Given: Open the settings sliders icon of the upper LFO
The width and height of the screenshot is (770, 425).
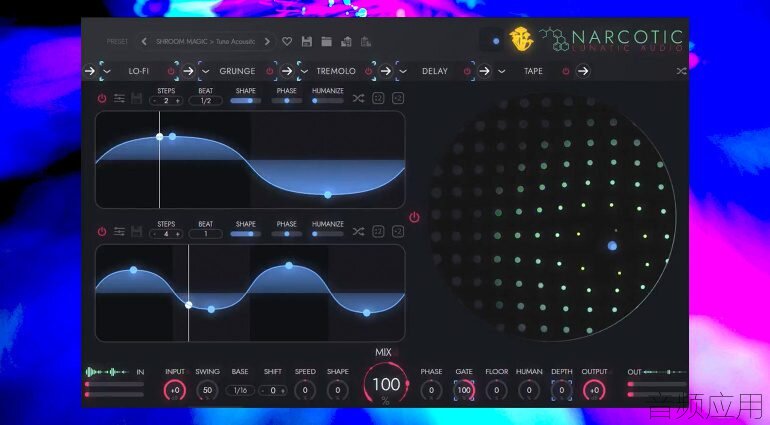Looking at the screenshot, I should (119, 98).
